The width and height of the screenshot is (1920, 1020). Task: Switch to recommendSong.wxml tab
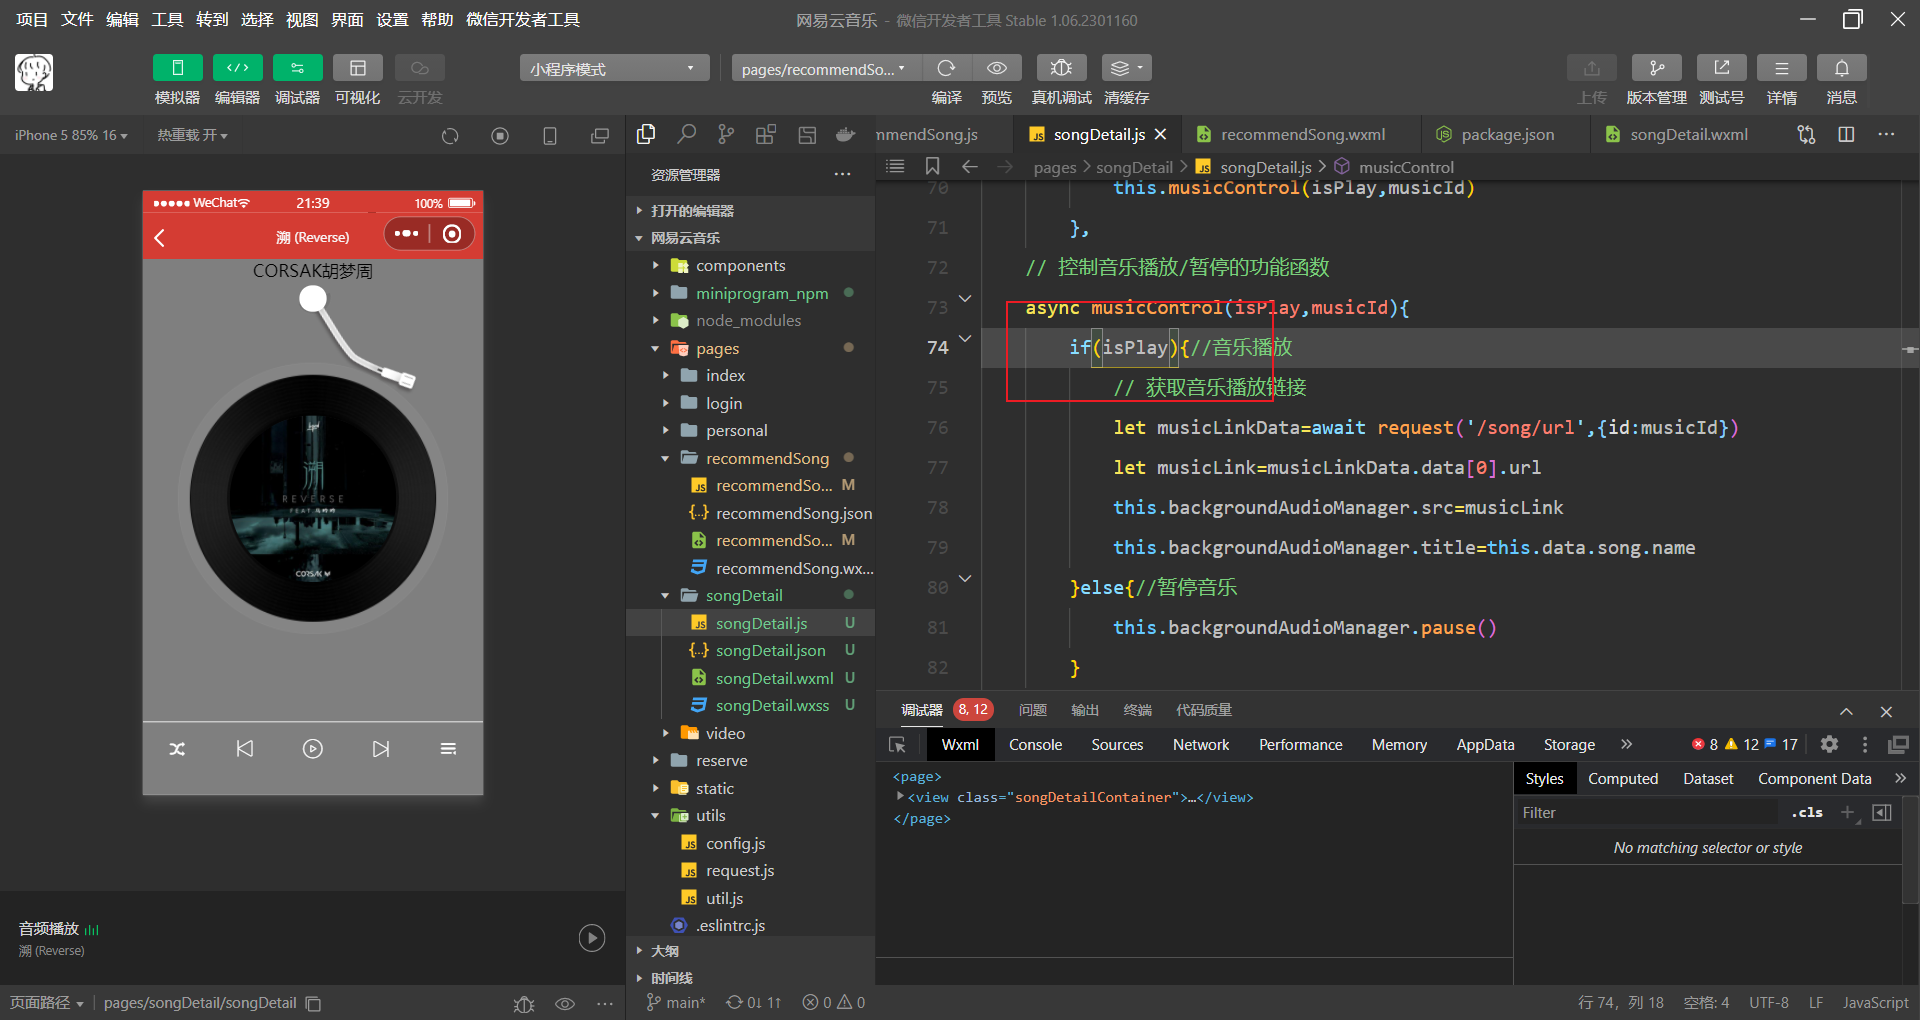coord(1302,134)
